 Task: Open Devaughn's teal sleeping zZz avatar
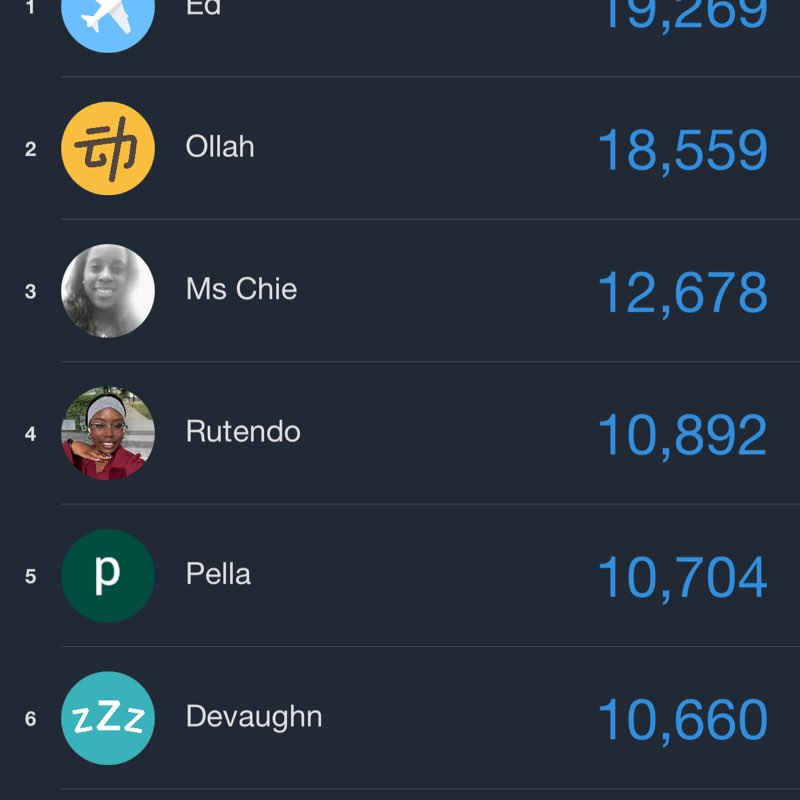[x=108, y=718]
